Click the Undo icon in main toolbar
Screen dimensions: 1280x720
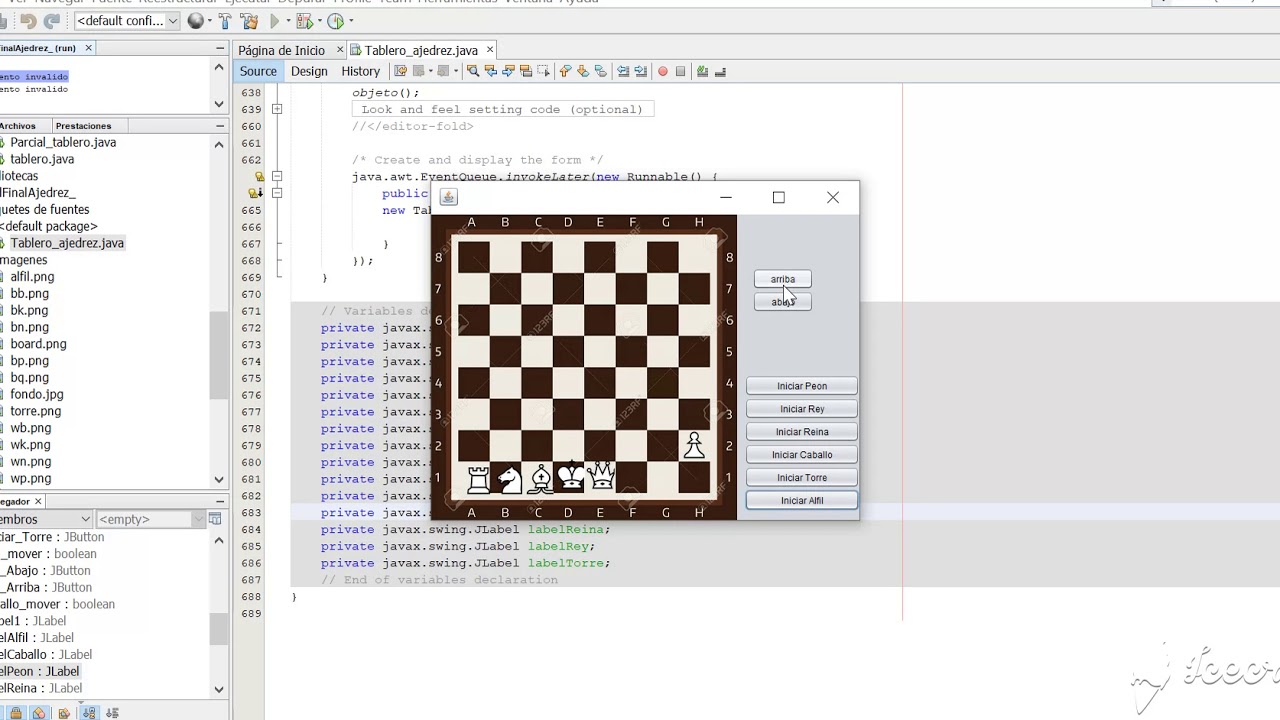[29, 21]
